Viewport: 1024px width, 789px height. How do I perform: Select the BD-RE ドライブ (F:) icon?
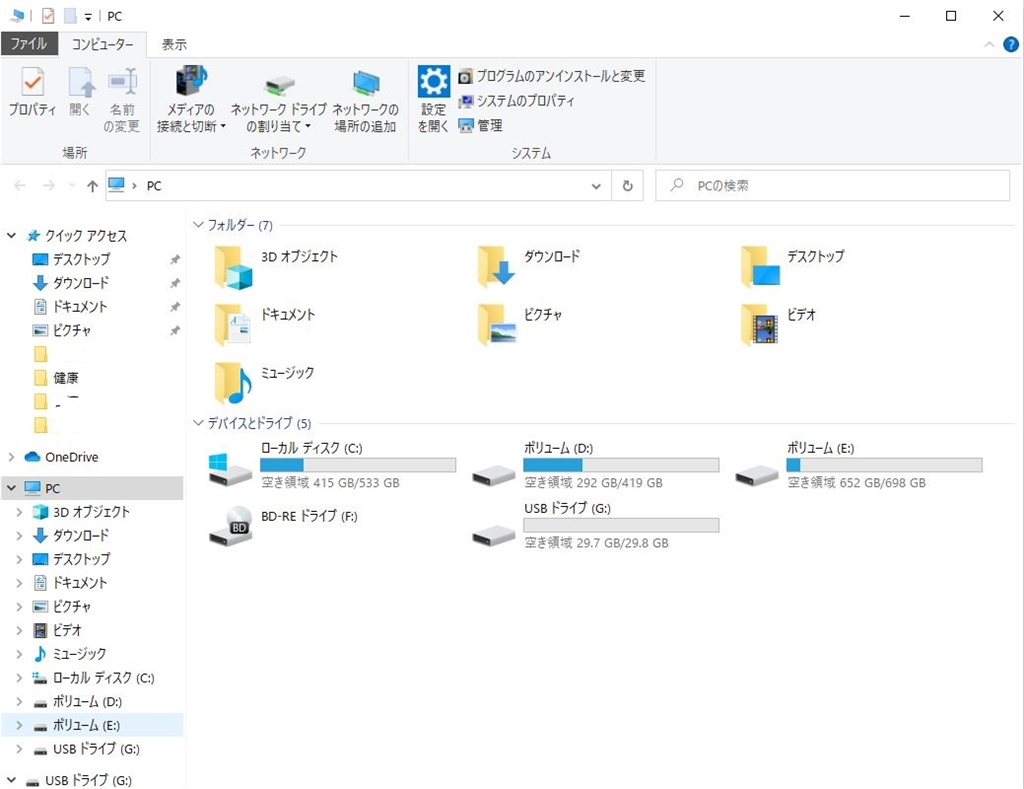pos(231,526)
